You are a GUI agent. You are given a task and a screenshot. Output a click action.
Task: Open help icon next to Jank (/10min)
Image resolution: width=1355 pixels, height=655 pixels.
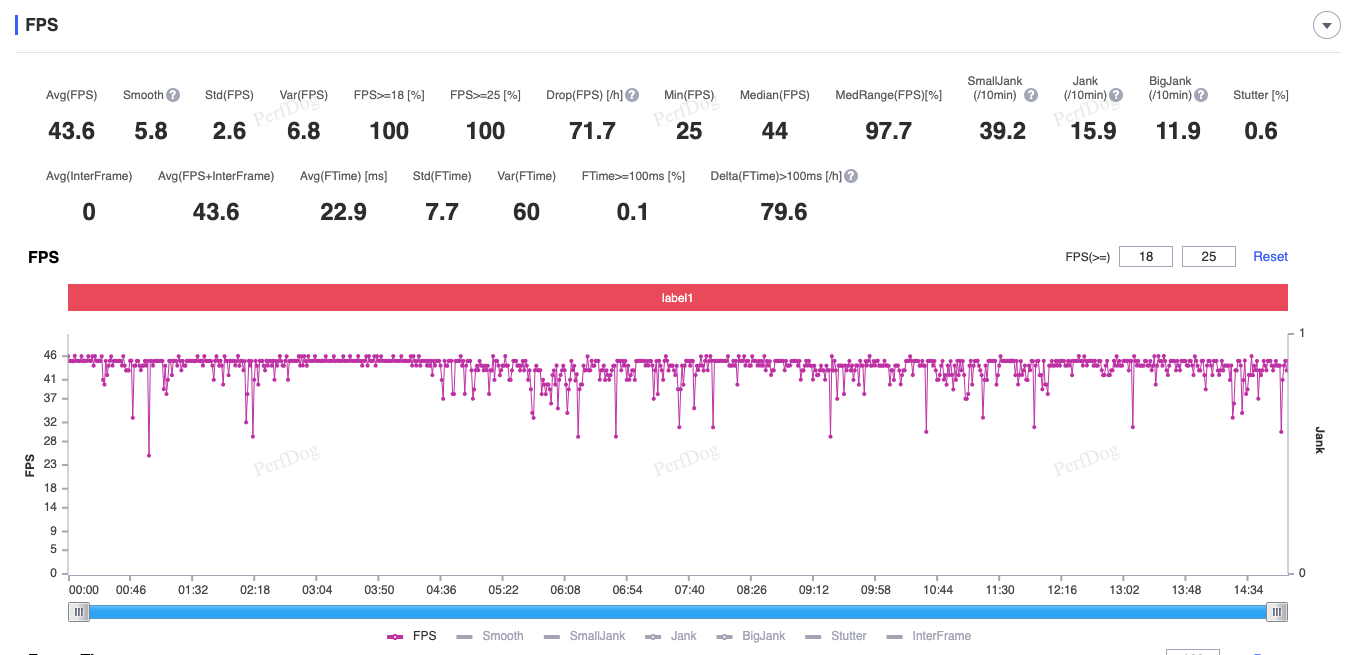point(1116,95)
